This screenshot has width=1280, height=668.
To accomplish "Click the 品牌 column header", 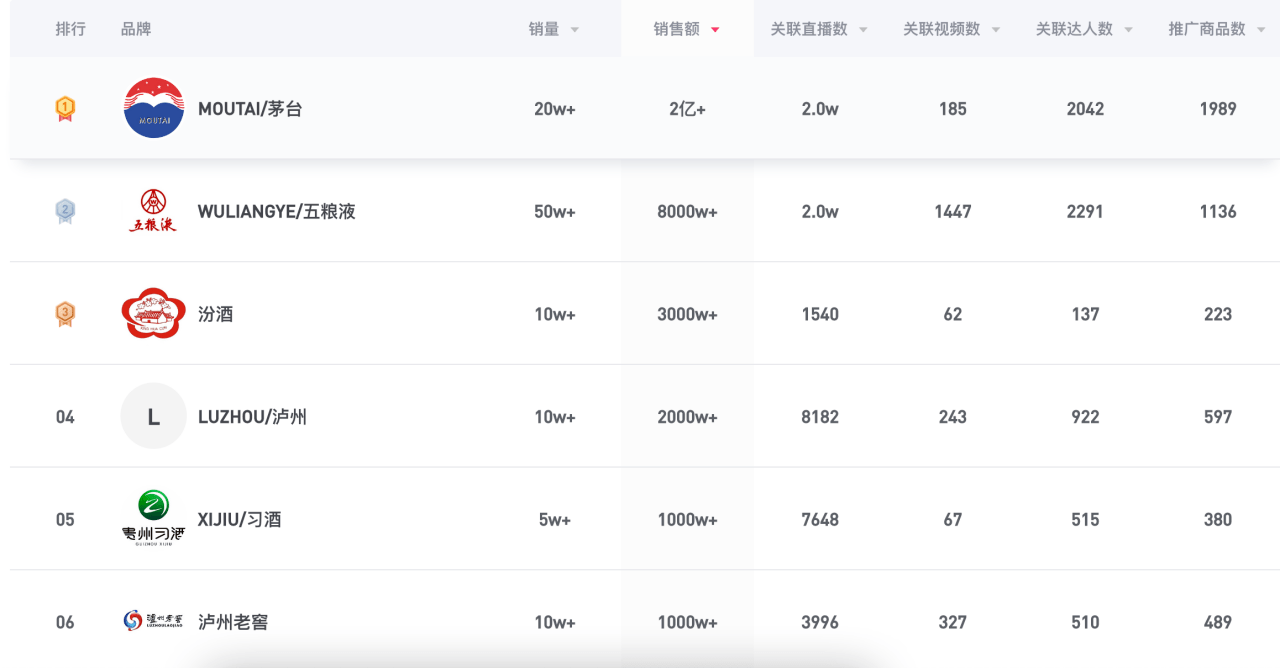I will coord(136,29).
